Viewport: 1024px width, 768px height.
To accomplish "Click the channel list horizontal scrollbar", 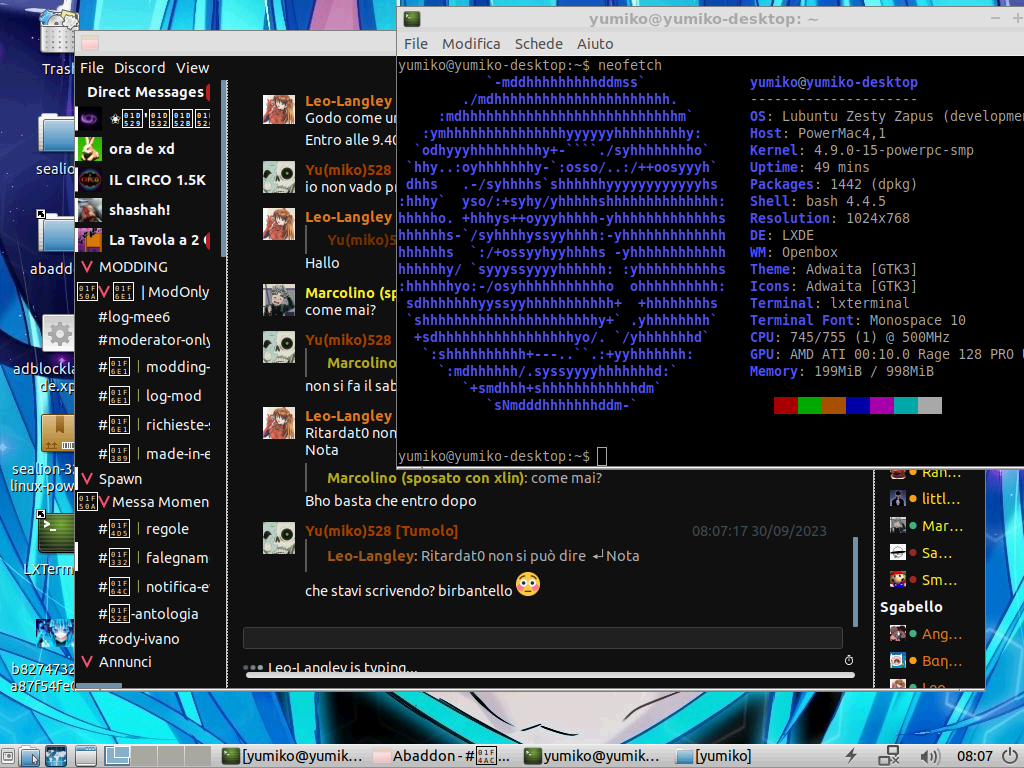I will coord(99,686).
